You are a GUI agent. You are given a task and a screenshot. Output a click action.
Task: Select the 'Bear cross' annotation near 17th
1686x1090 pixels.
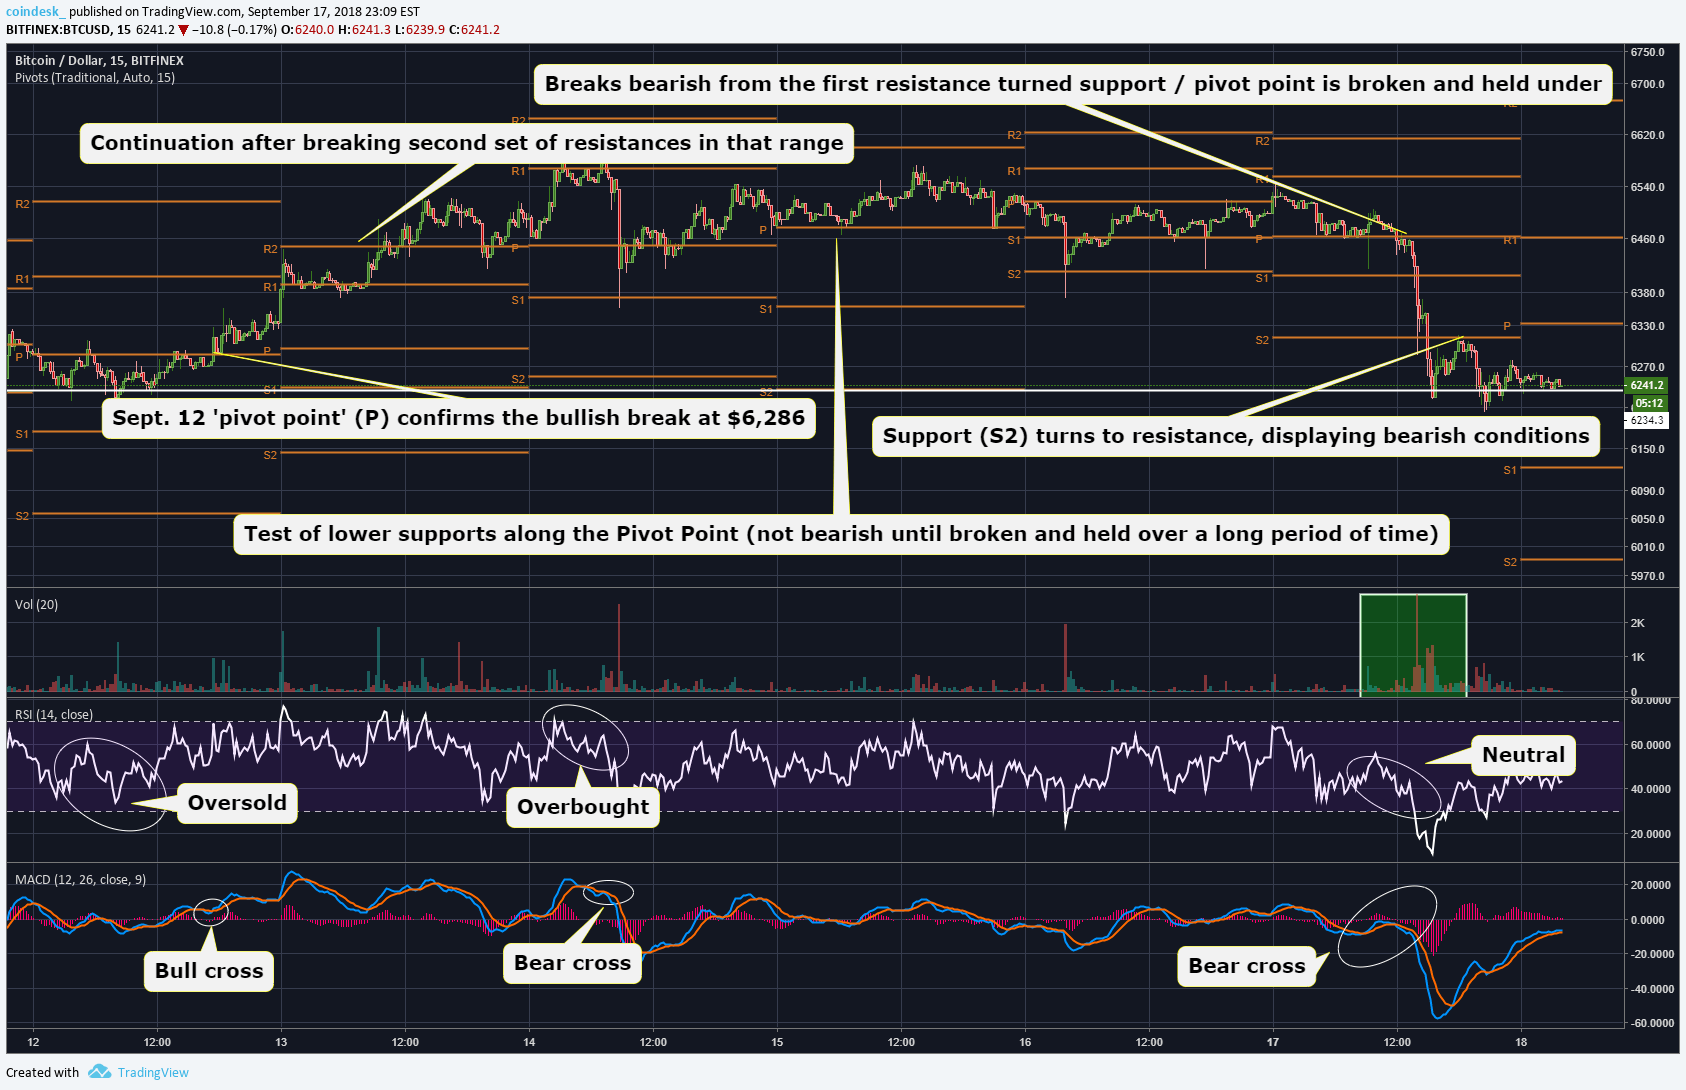point(1246,966)
